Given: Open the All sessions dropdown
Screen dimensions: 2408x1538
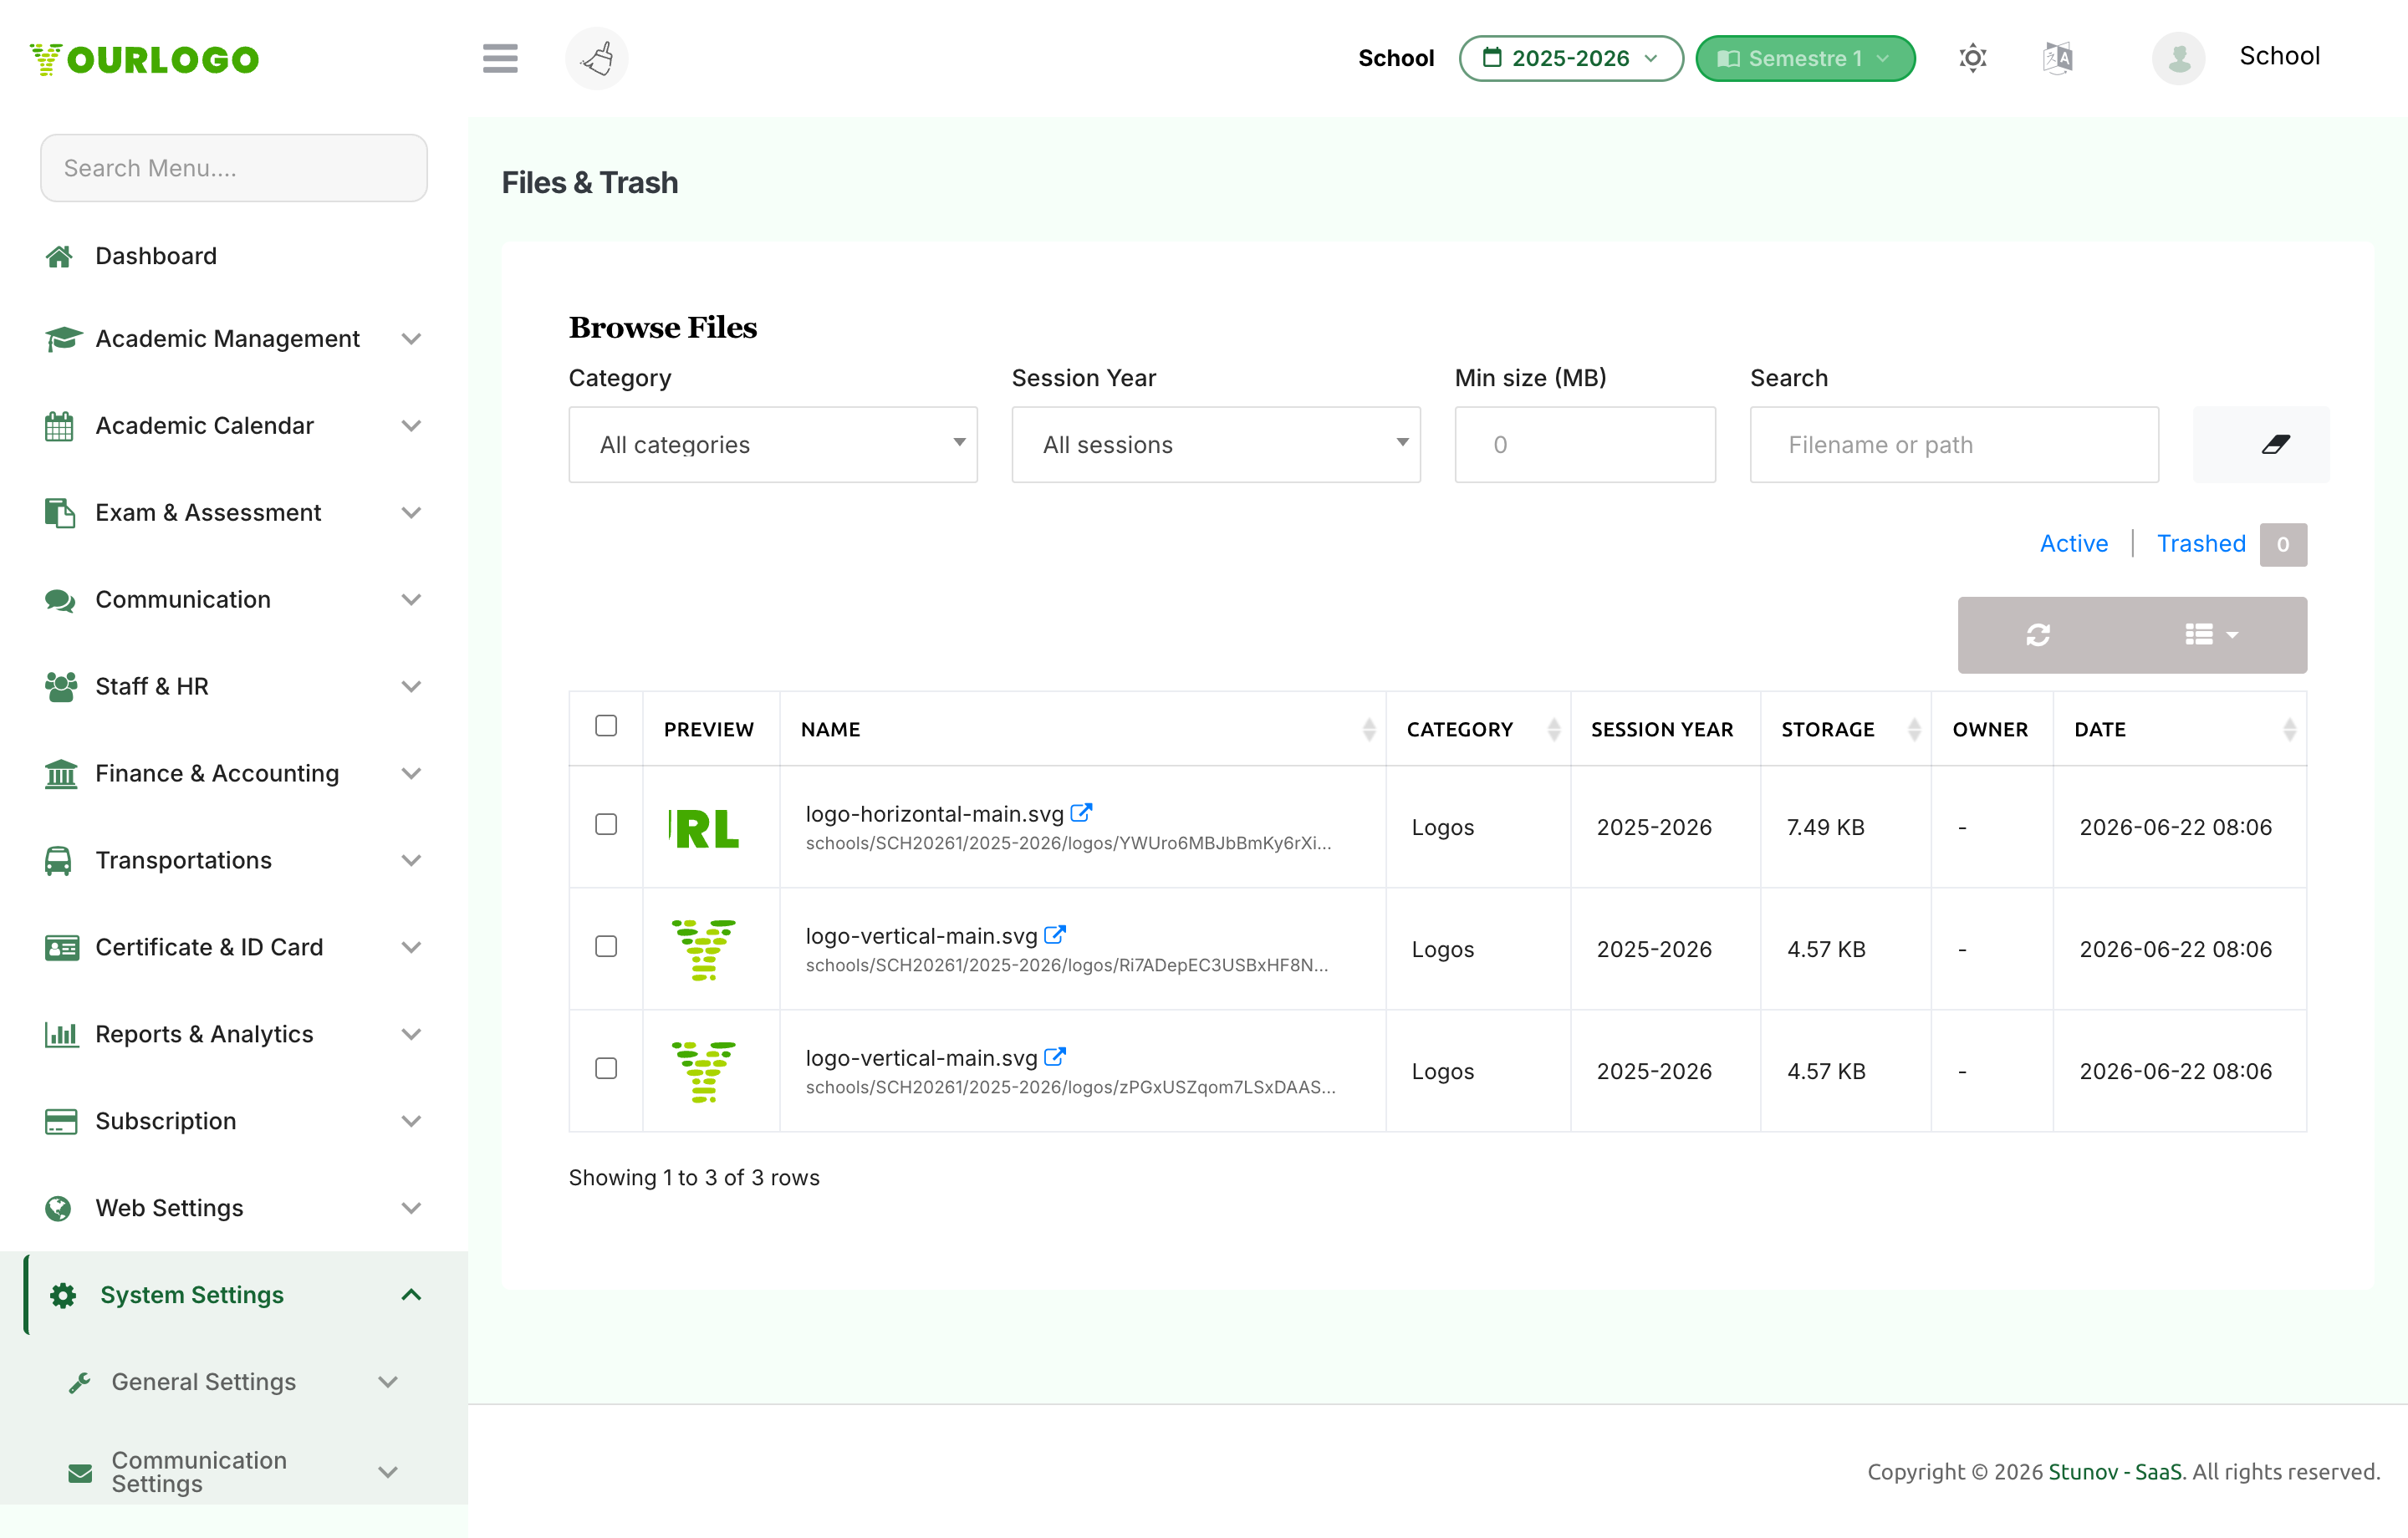Looking at the screenshot, I should pyautogui.click(x=1216, y=444).
